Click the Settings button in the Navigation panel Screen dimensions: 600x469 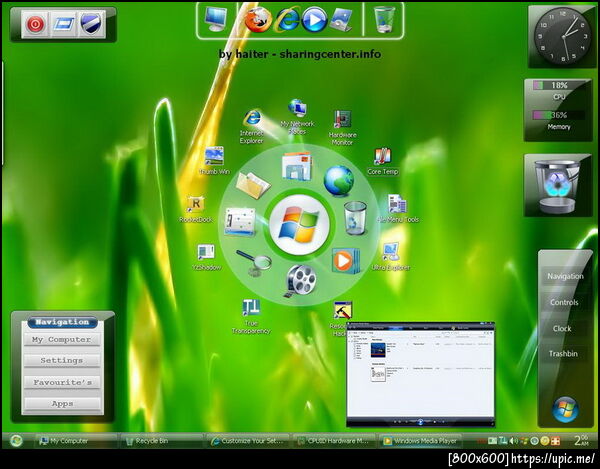62,361
